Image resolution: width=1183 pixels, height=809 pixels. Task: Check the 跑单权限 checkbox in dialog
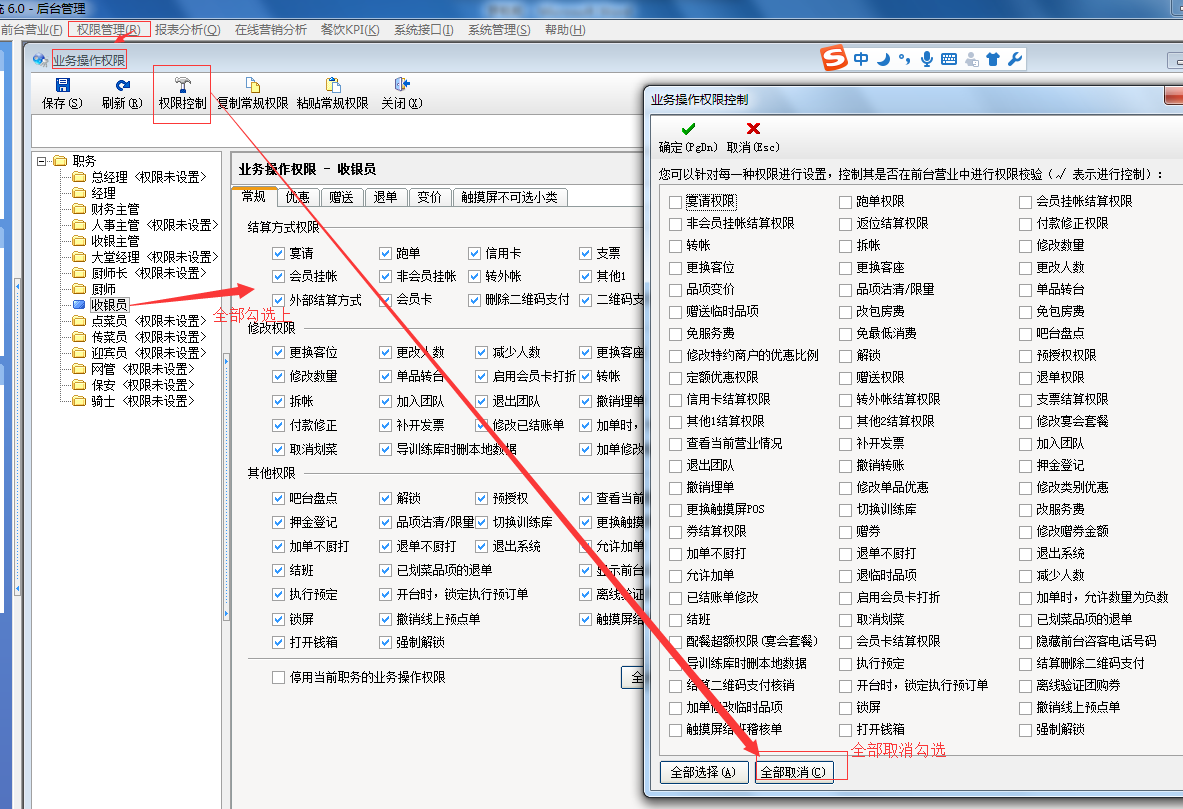pos(846,202)
